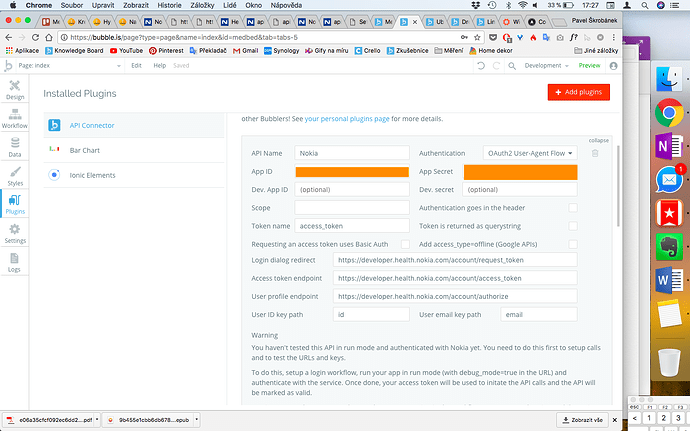This screenshot has height=431, width=690.
Task: Open the Logs section icon
Action: (15, 262)
